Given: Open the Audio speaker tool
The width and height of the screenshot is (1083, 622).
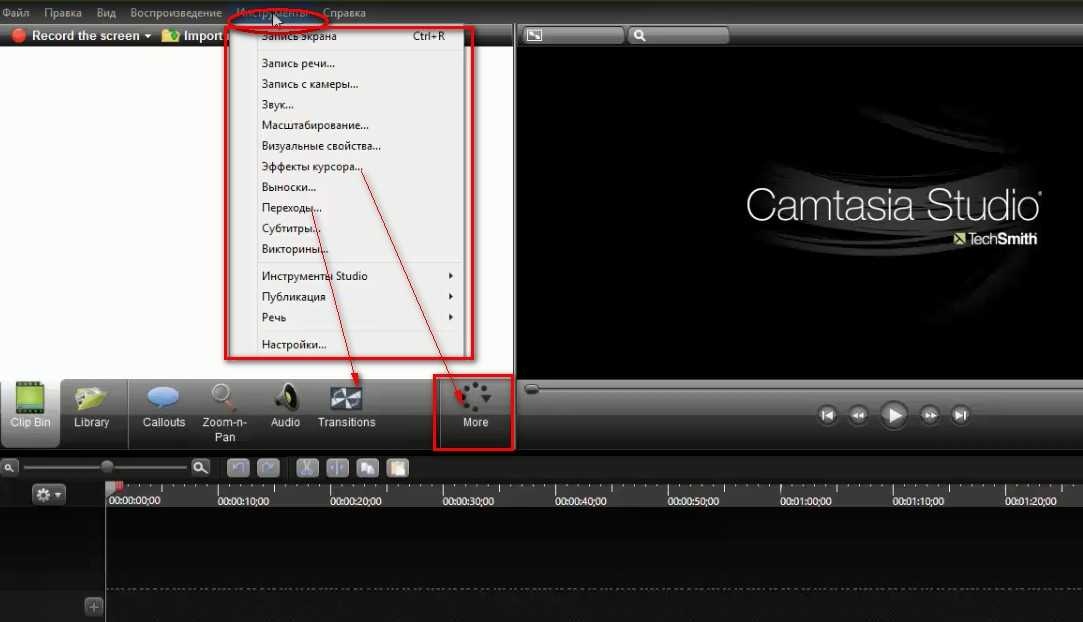Looking at the screenshot, I should click(285, 406).
